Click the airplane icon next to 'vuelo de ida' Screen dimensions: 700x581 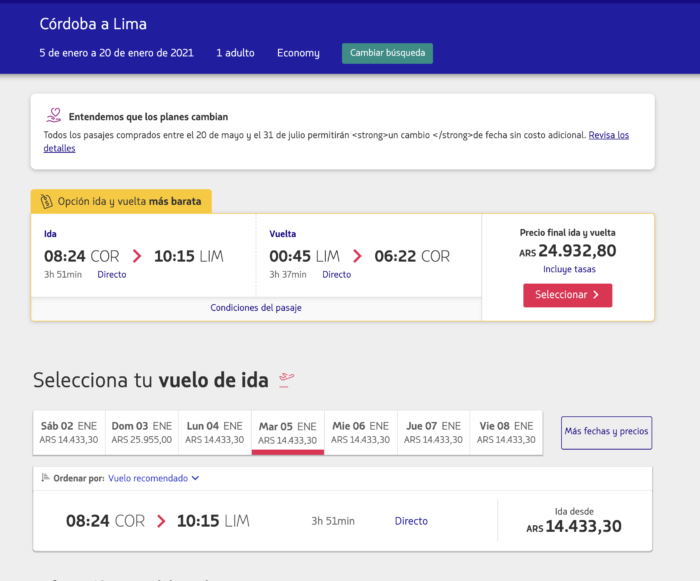[x=287, y=379]
